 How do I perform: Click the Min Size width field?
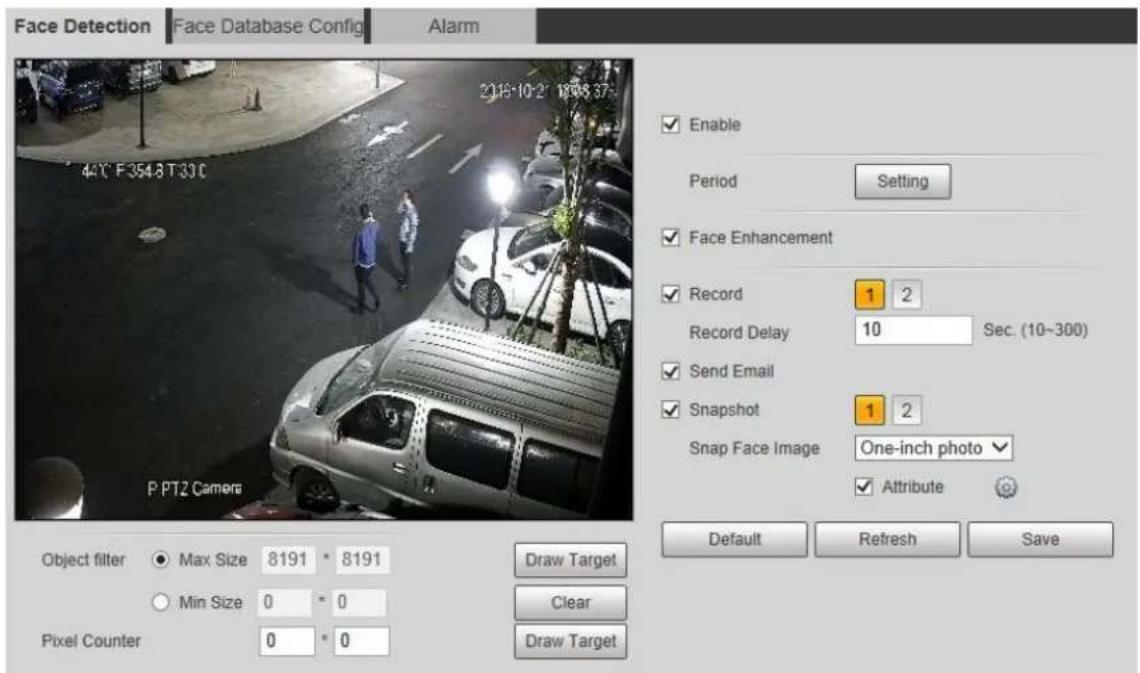click(284, 603)
